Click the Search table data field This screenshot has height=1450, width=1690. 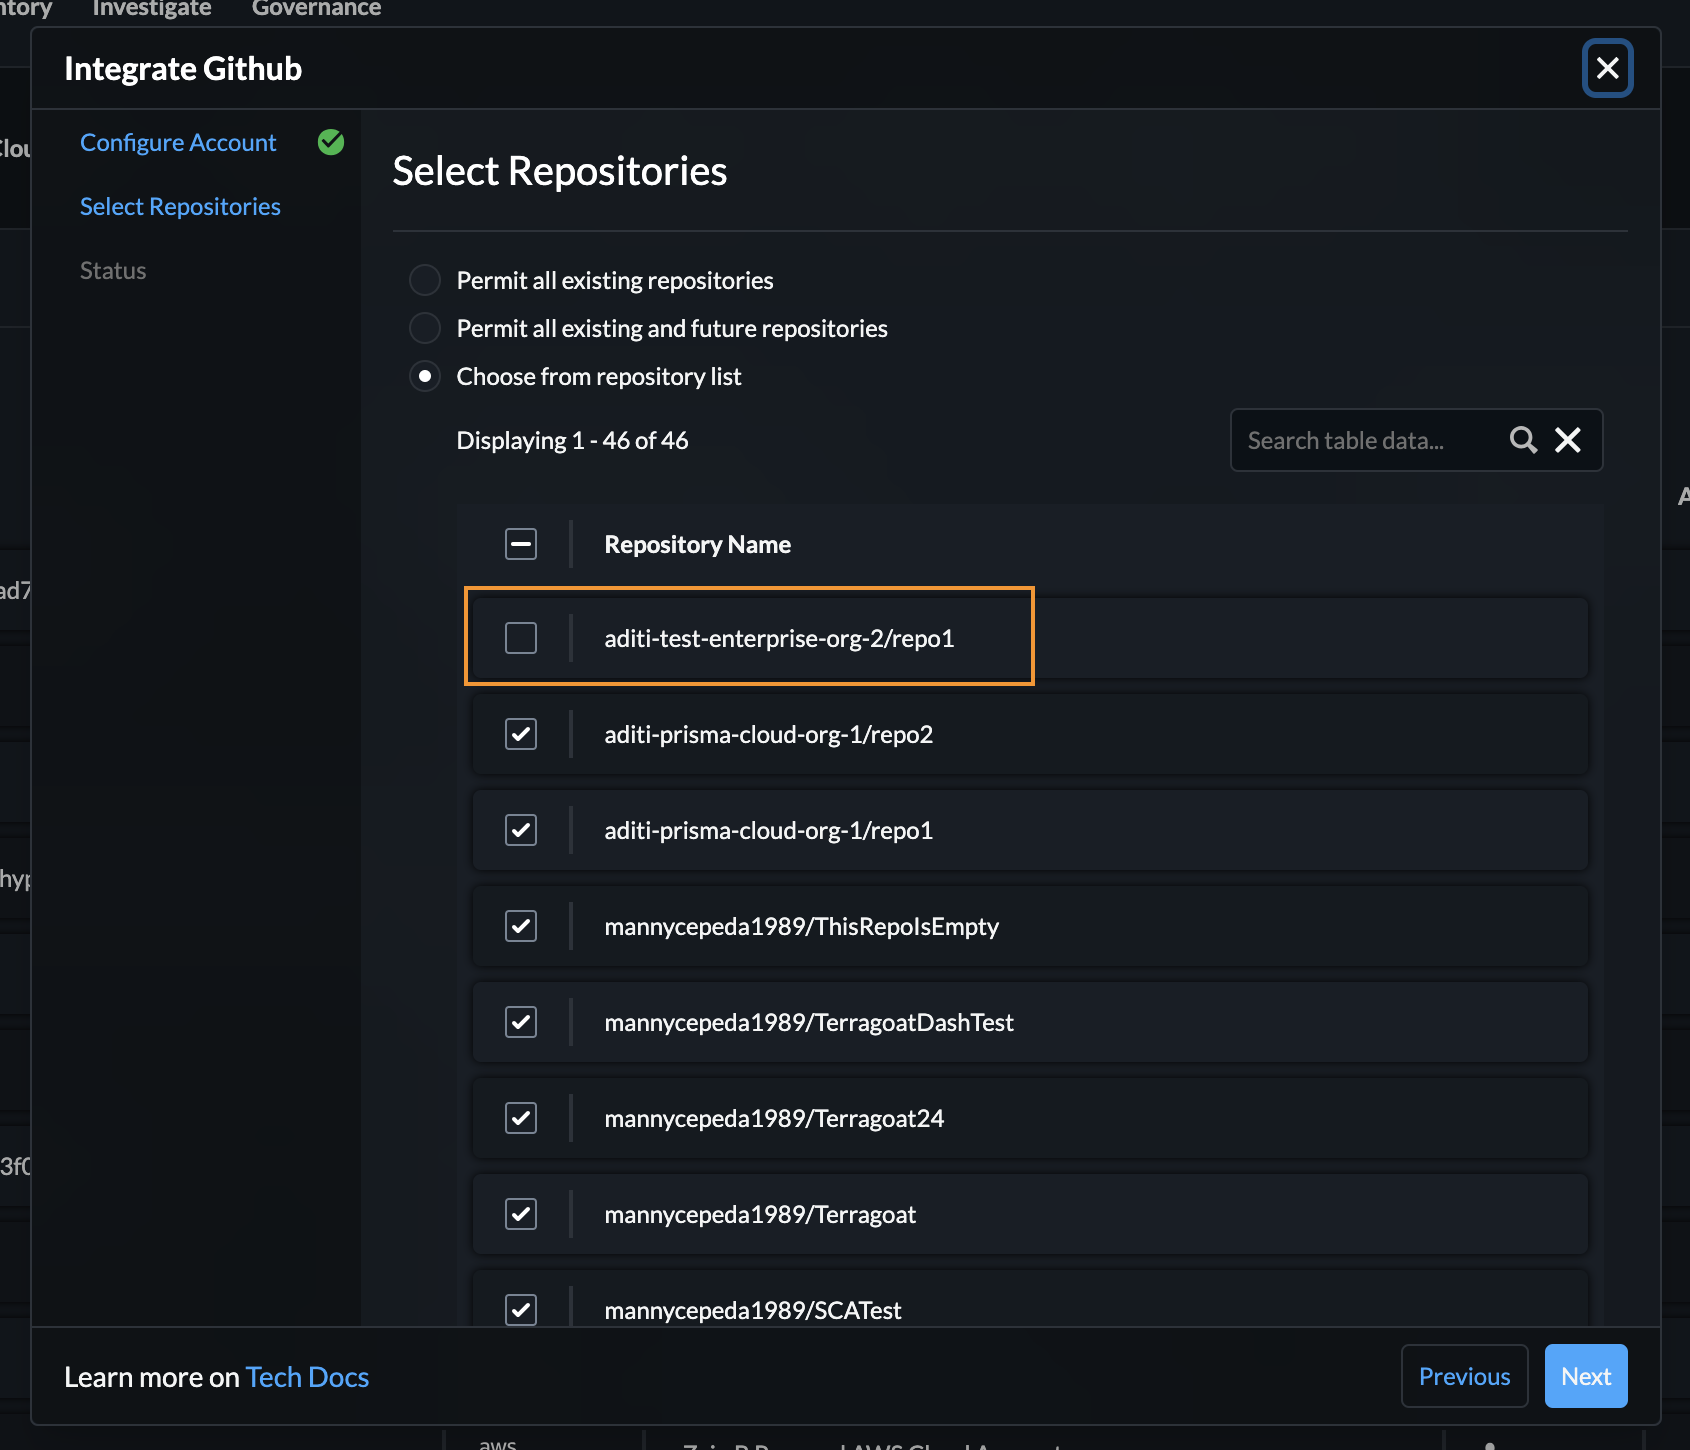1370,440
